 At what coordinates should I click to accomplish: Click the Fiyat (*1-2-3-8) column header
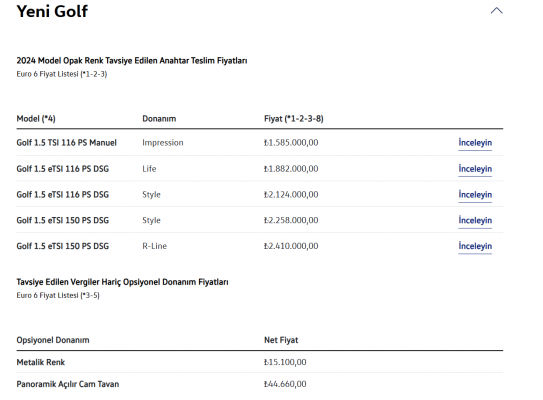pyautogui.click(x=294, y=119)
